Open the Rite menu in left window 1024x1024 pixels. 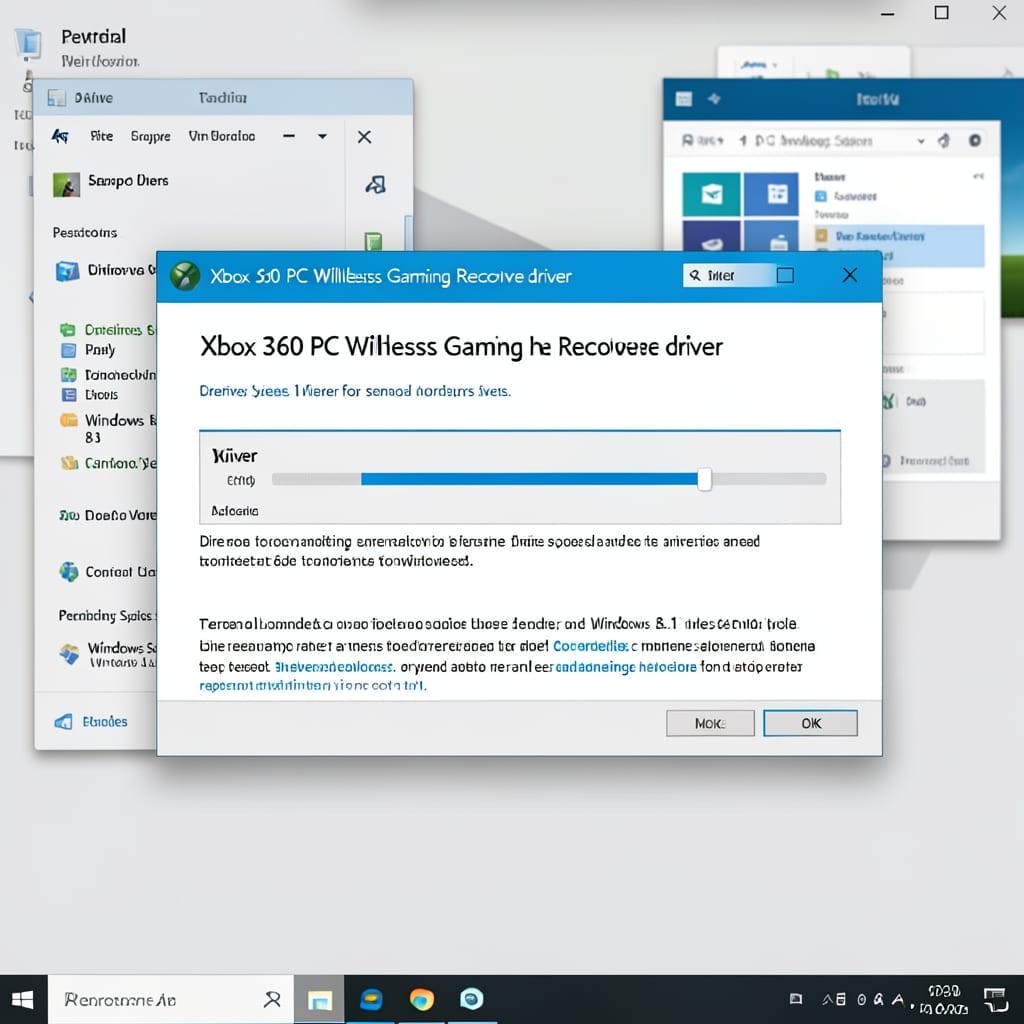(x=101, y=136)
